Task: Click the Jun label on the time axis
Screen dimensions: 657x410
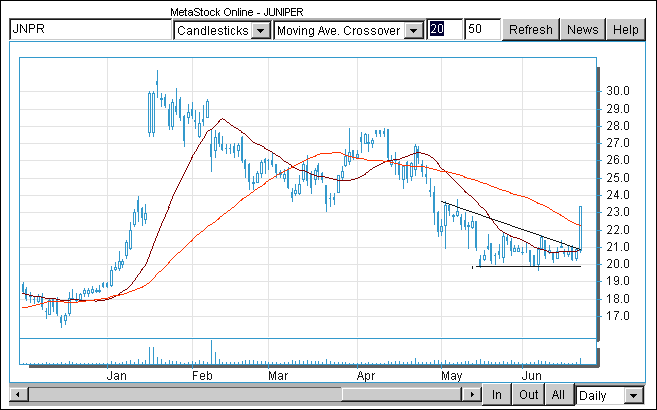Action: [531, 375]
